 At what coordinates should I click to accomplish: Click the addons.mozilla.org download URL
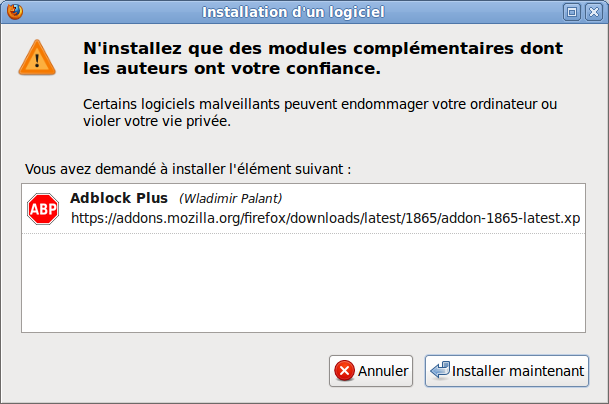pos(325,218)
